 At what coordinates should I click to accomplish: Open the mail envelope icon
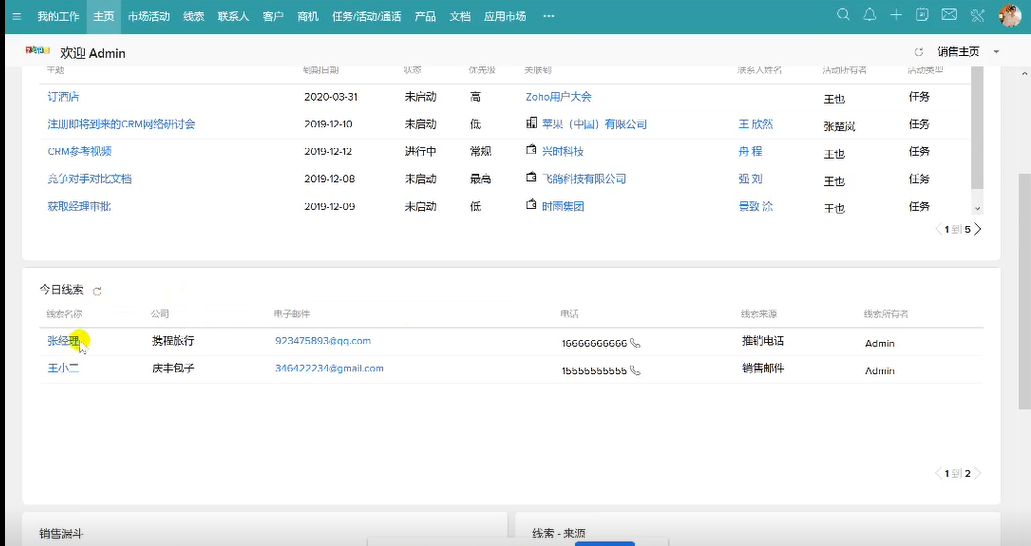tap(949, 15)
